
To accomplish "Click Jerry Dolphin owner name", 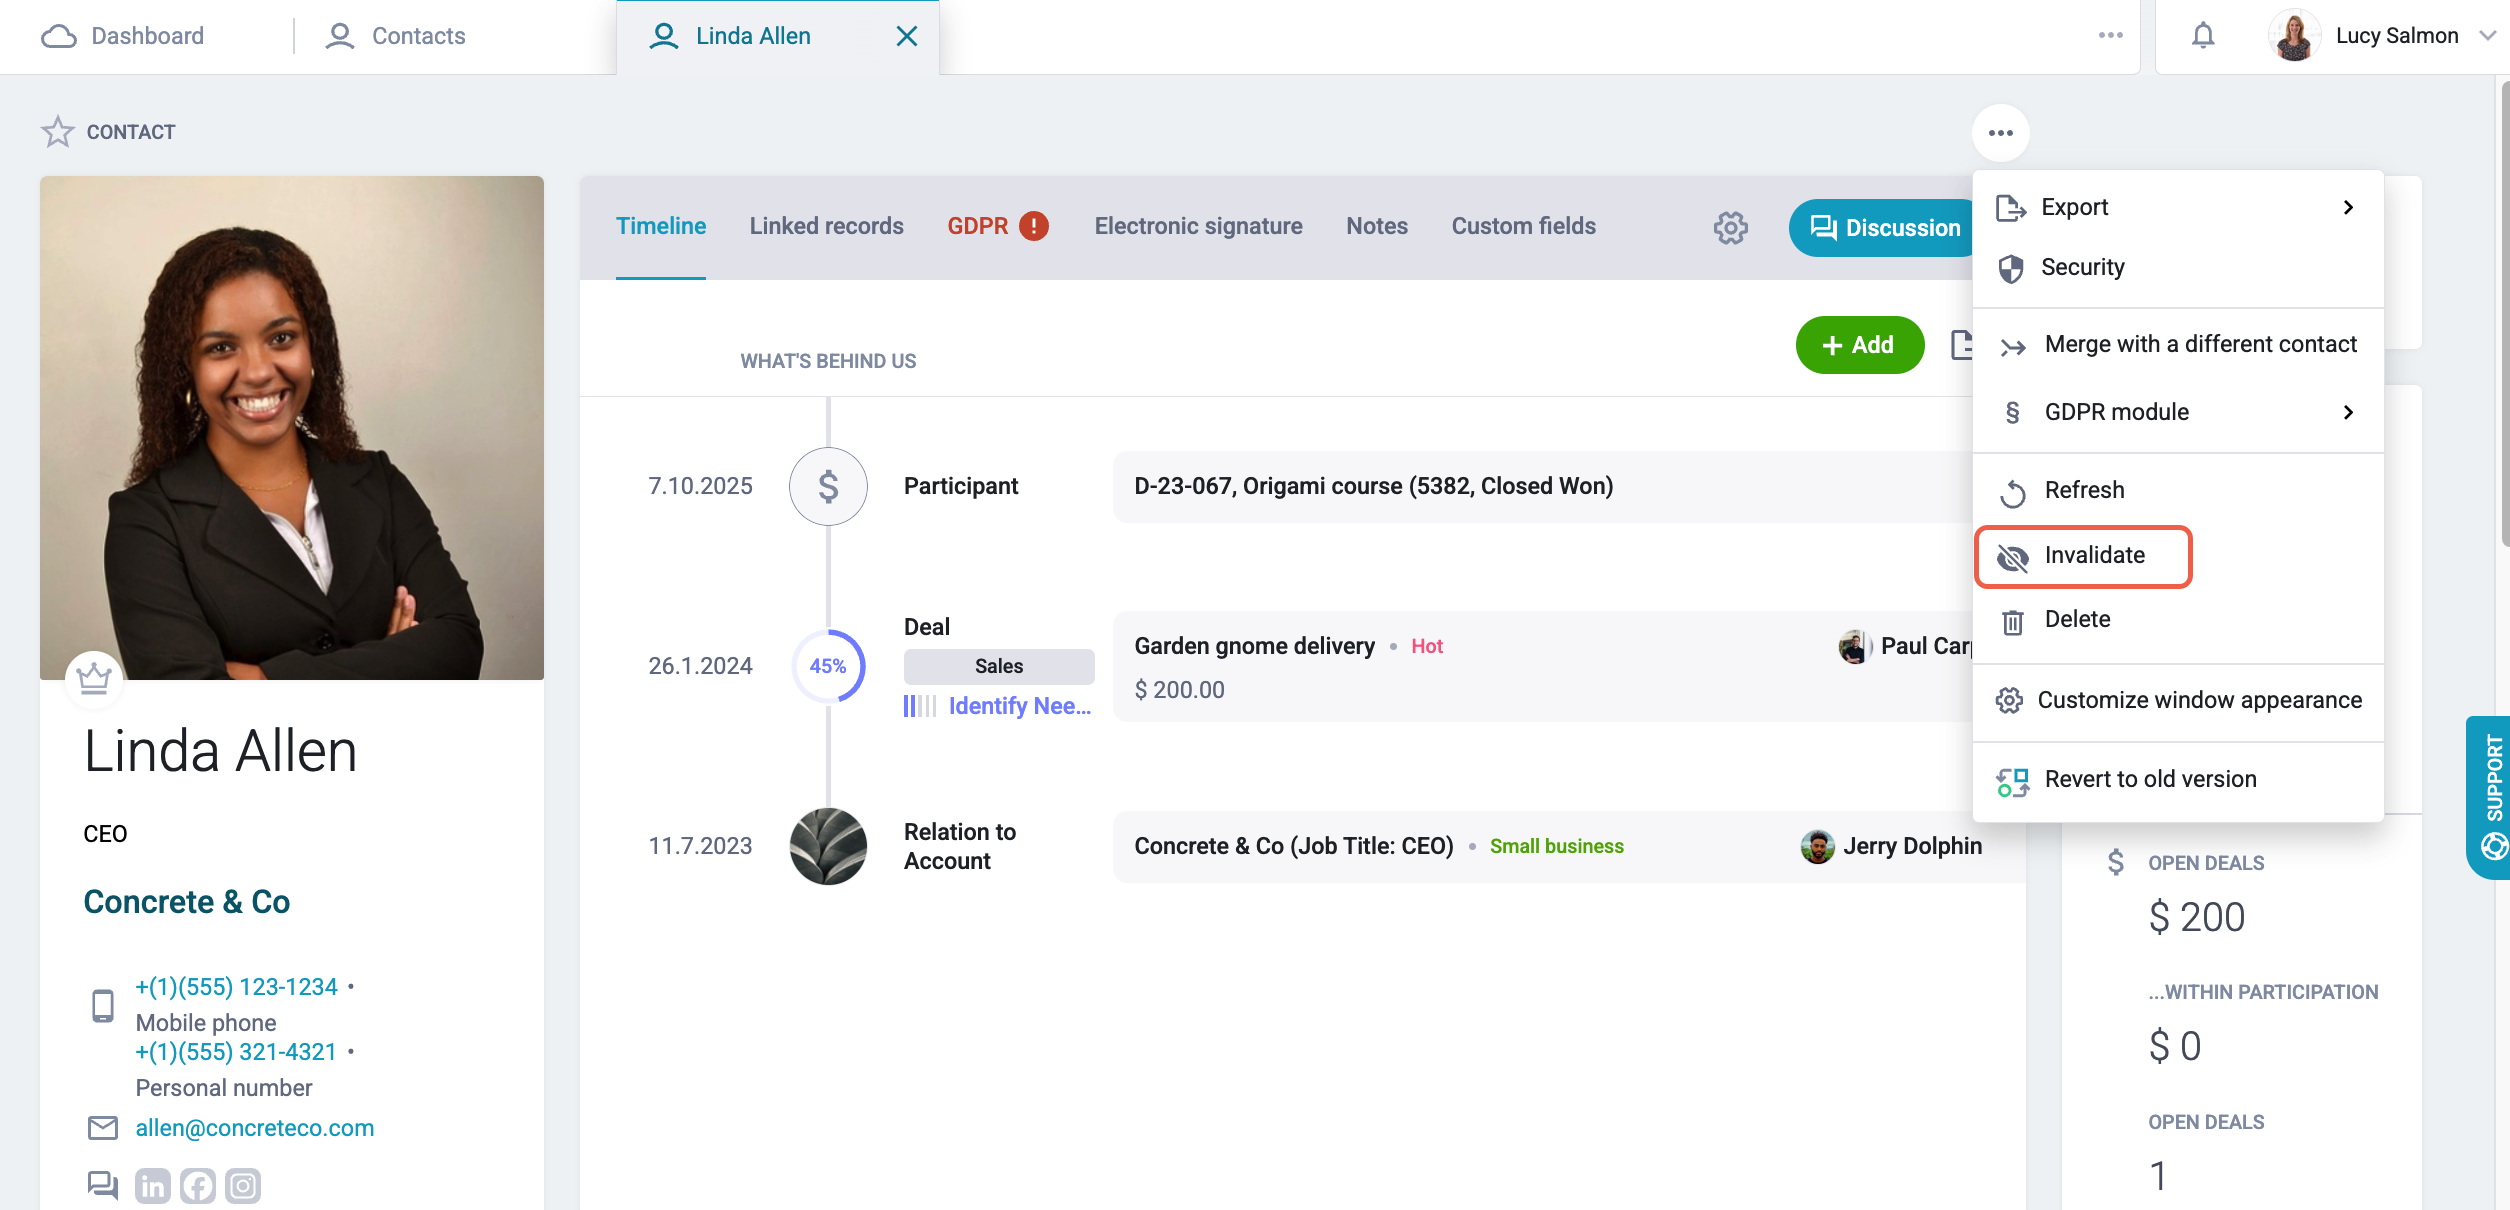I will click(1912, 846).
